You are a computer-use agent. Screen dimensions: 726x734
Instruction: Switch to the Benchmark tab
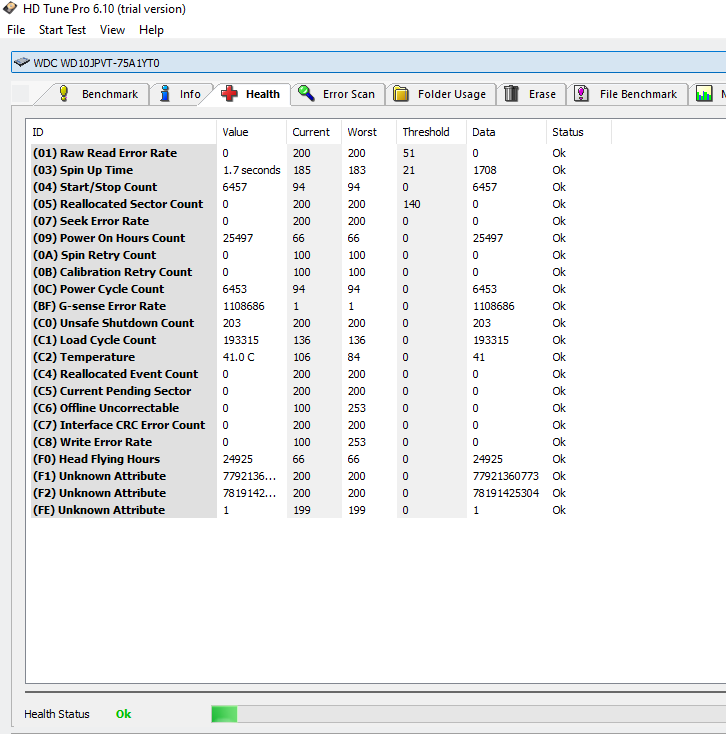click(x=98, y=94)
